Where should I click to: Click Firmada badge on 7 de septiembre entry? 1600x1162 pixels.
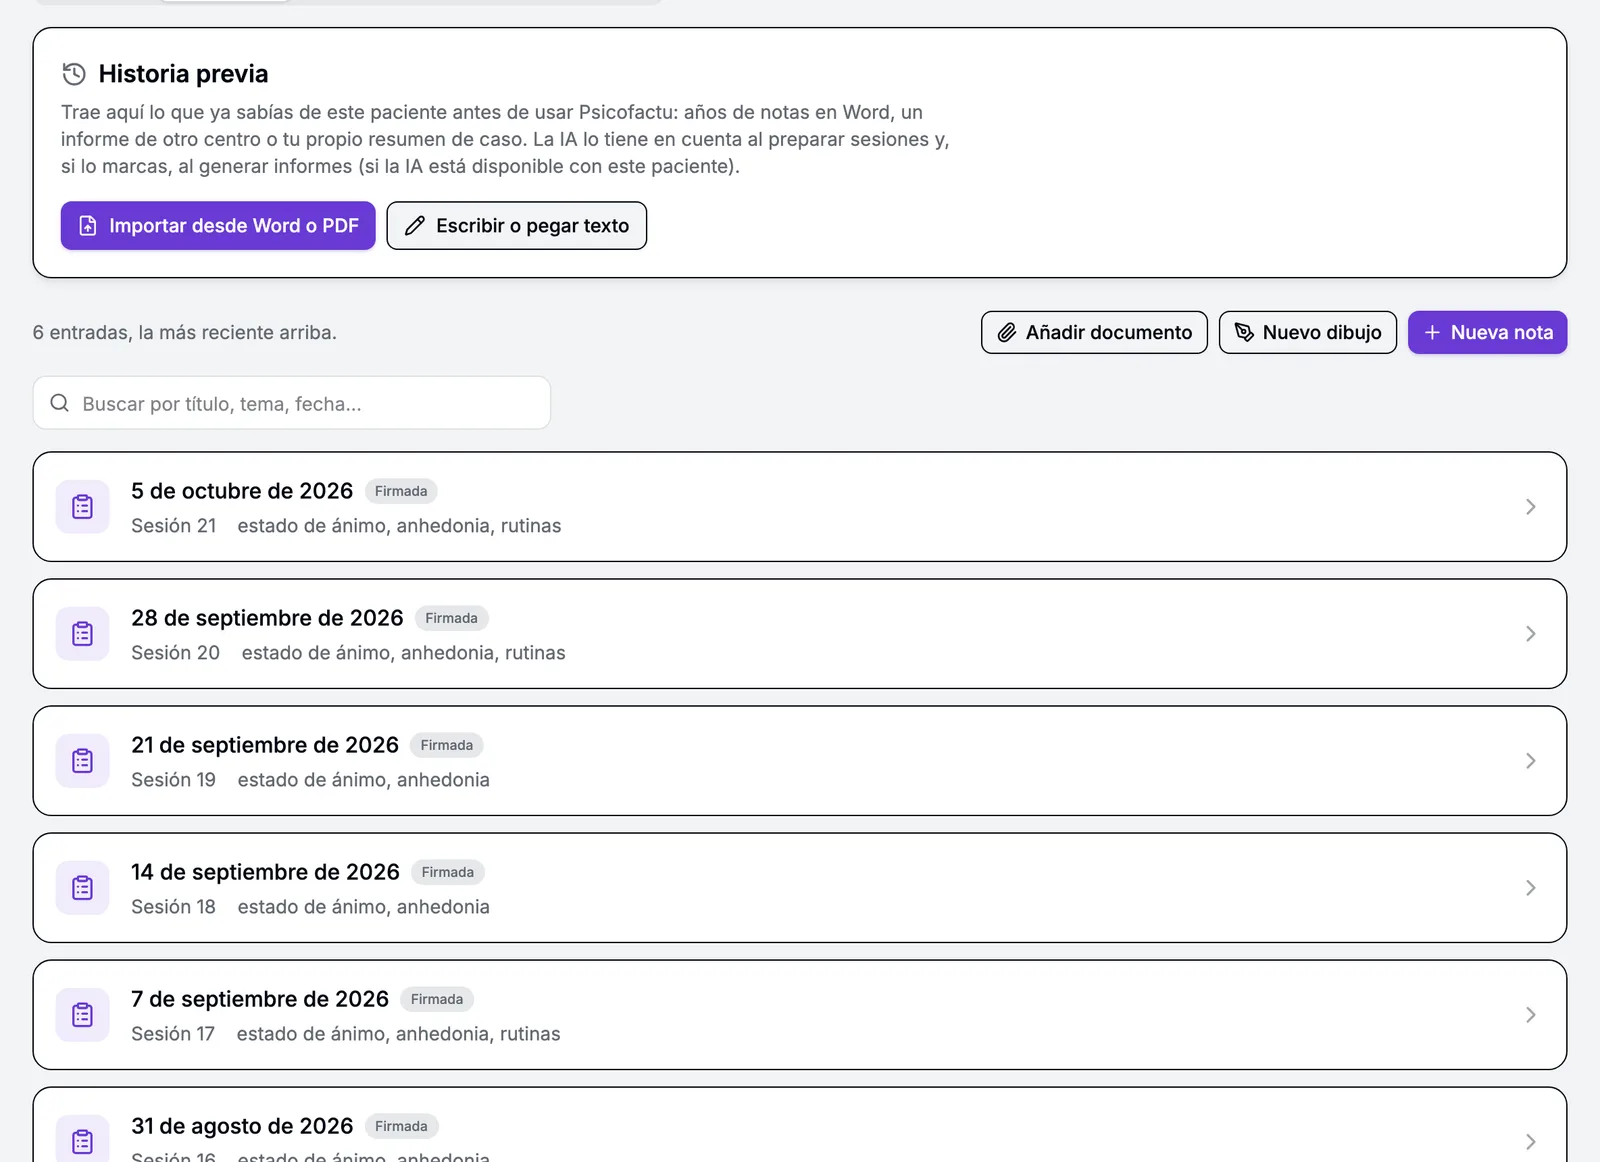click(437, 999)
